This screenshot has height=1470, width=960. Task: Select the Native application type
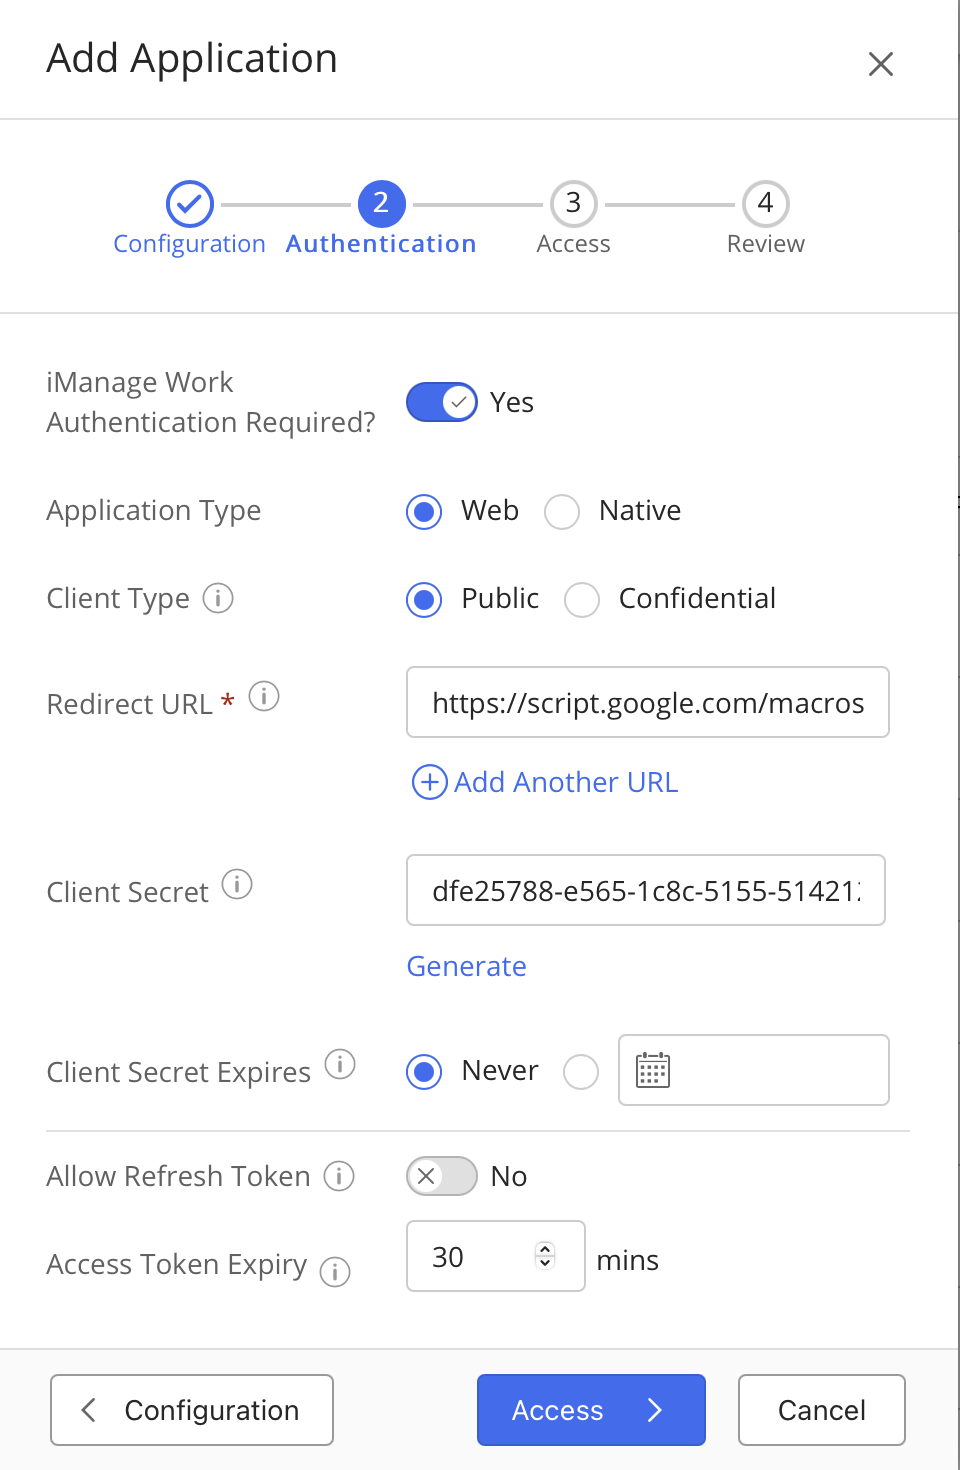[562, 512]
